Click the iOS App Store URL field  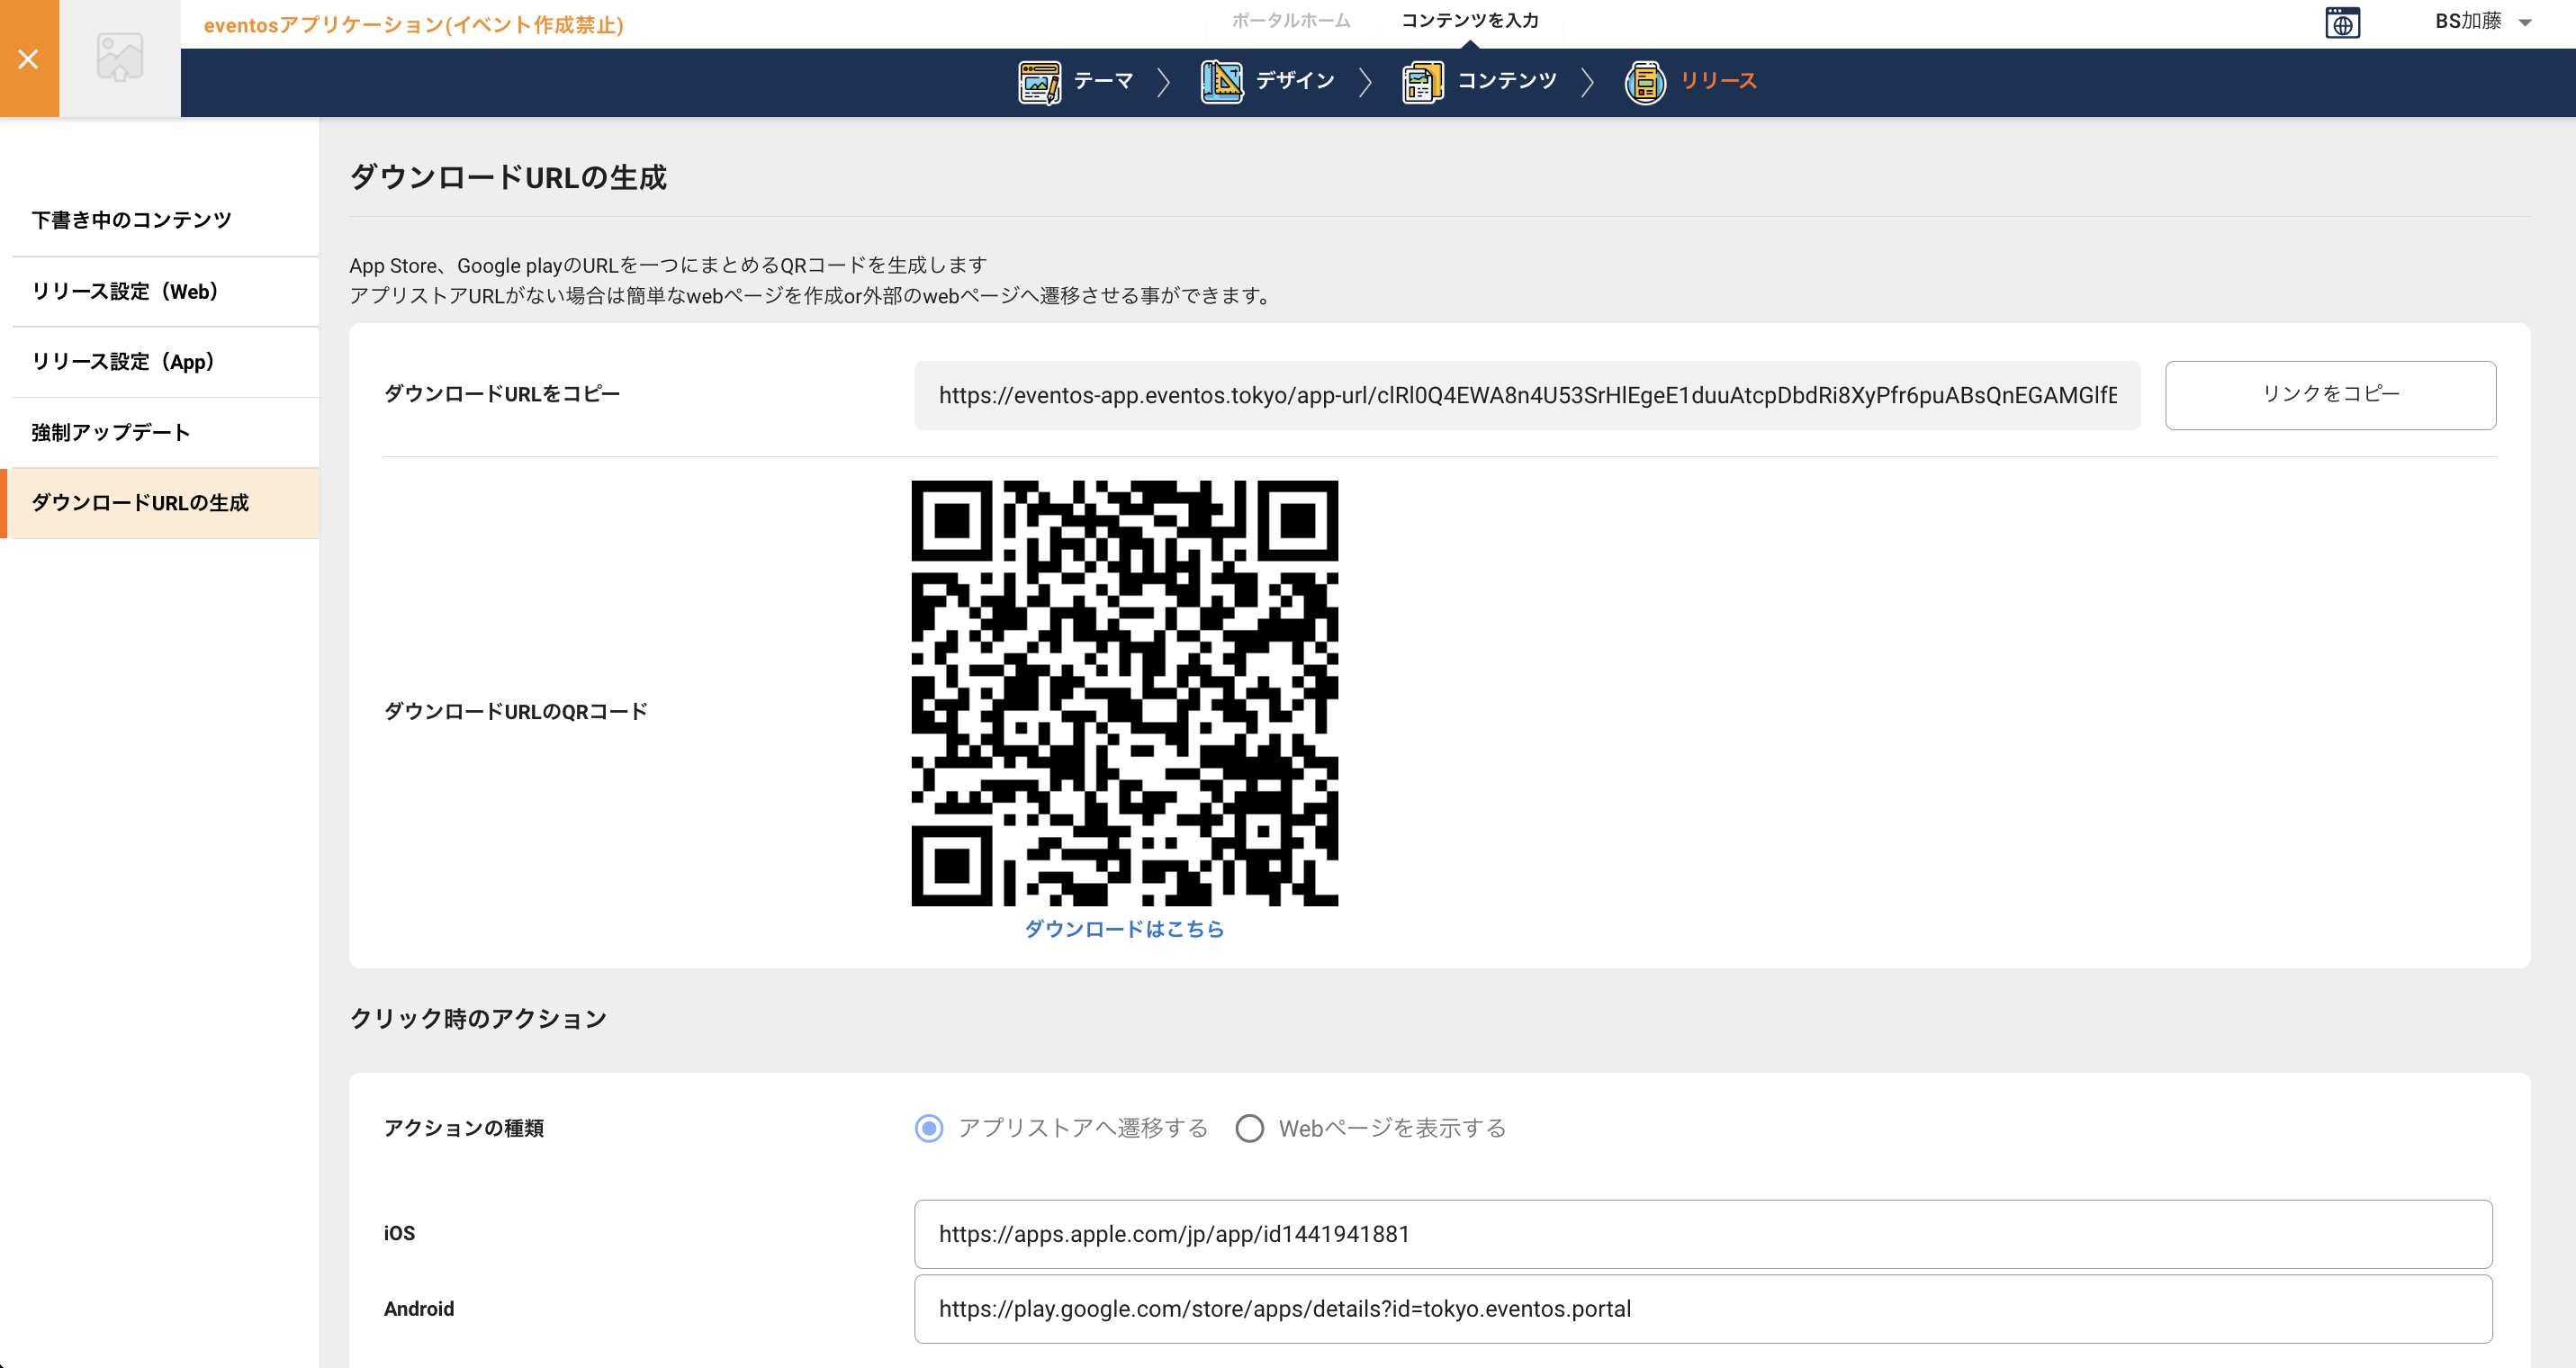point(1702,1234)
